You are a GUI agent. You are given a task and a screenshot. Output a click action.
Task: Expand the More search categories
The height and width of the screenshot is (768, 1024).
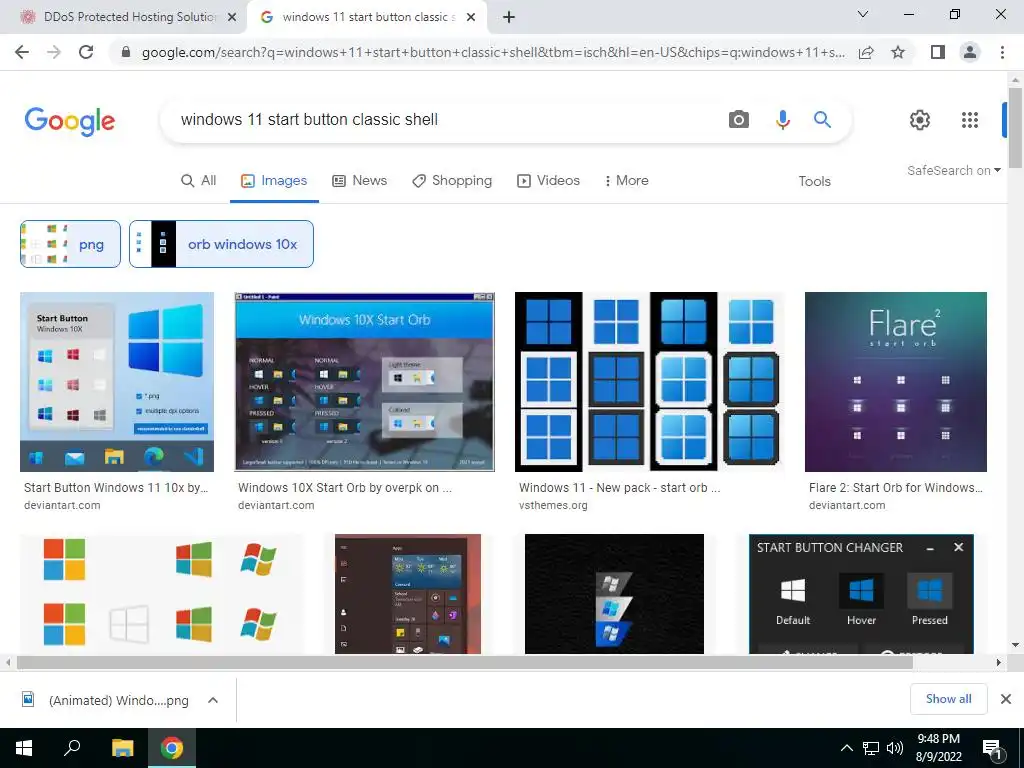626,181
